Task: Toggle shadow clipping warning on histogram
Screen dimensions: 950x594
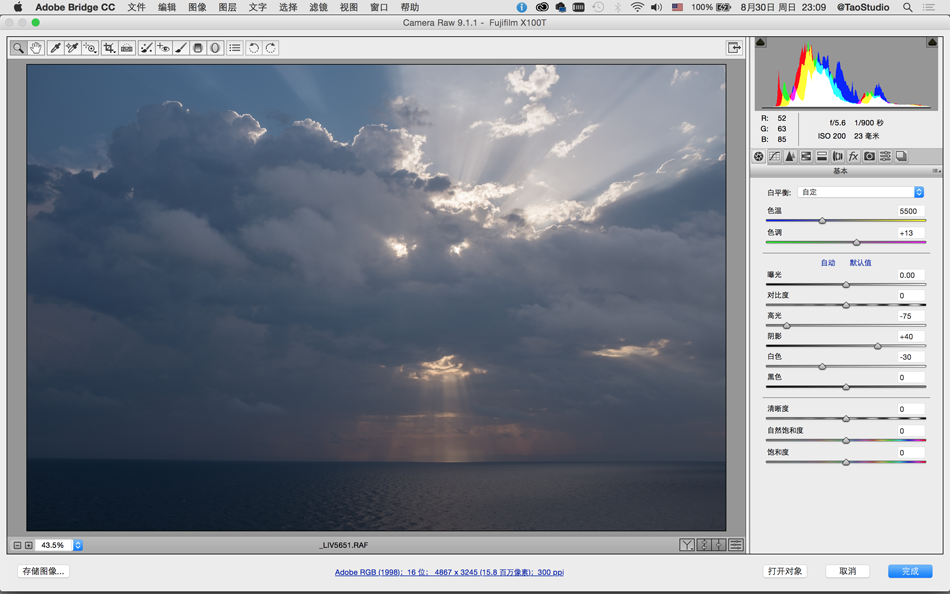Action: coord(761,42)
